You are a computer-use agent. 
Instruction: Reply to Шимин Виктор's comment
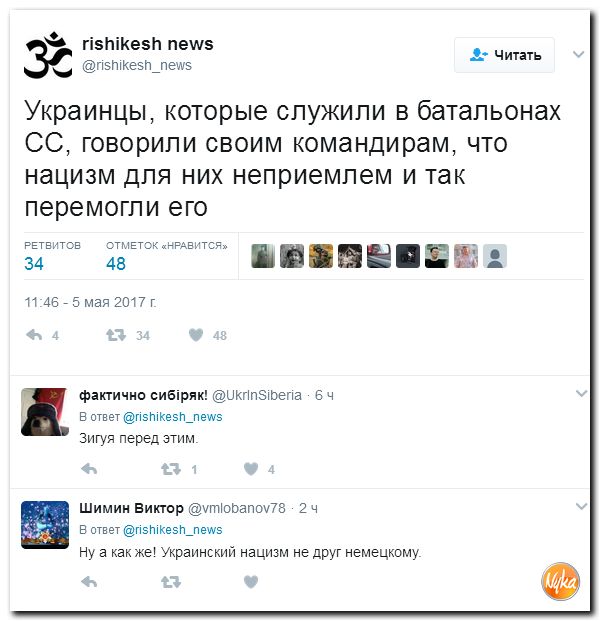point(89,582)
